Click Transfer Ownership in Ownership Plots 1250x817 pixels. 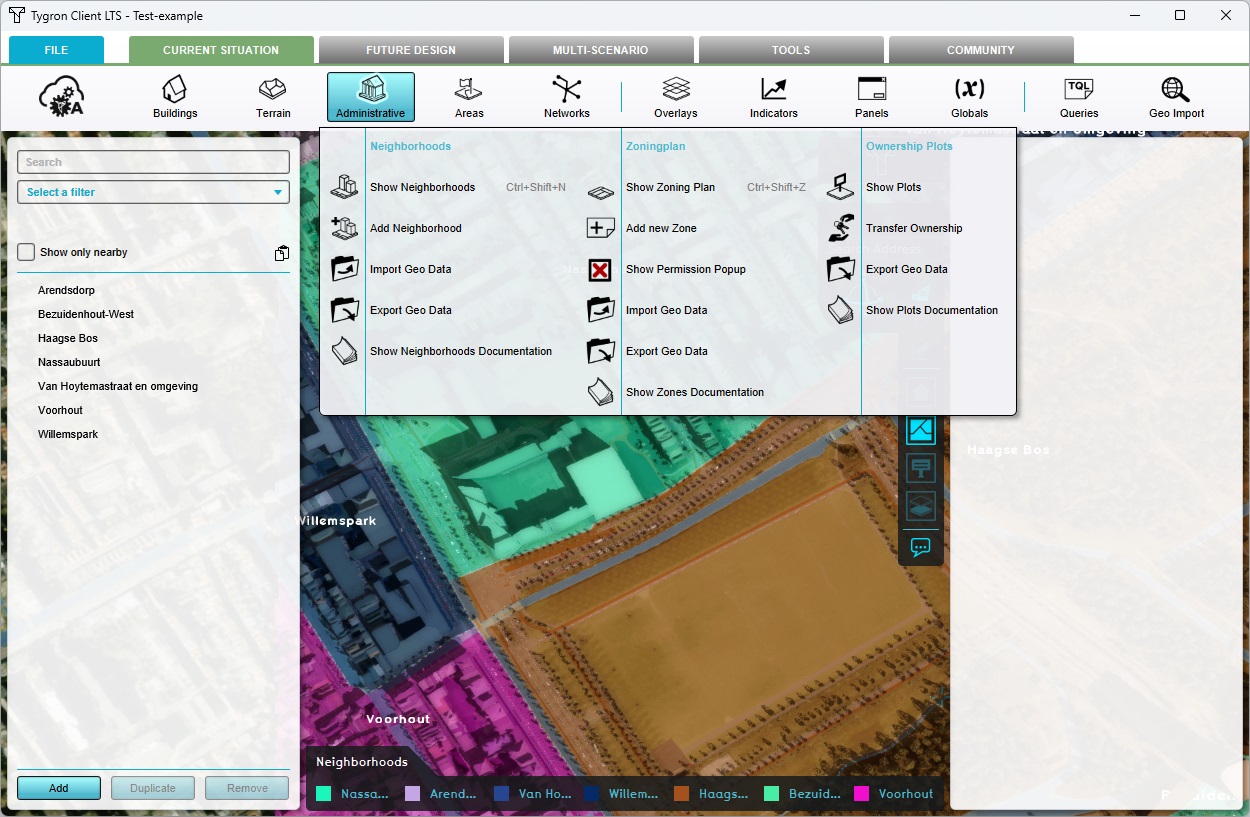[913, 228]
